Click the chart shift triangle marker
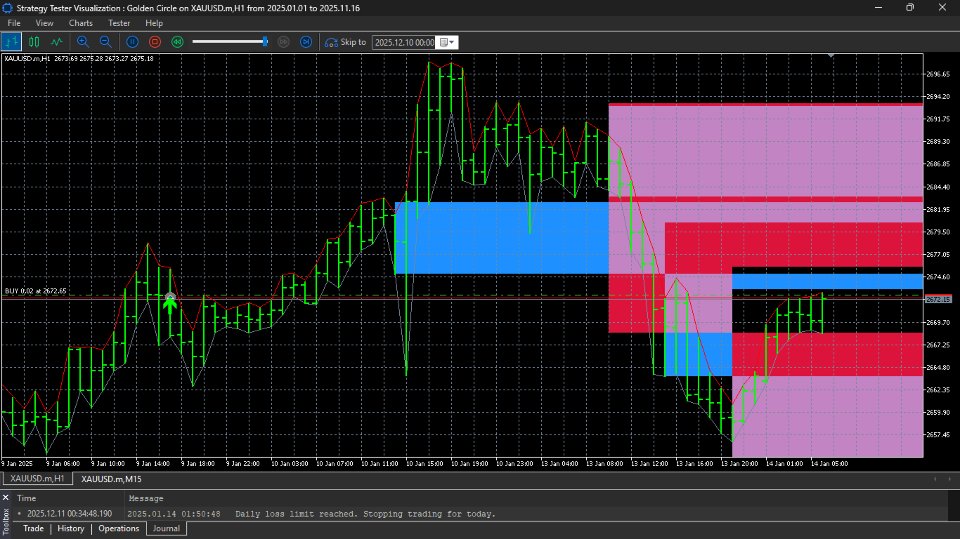 point(831,56)
